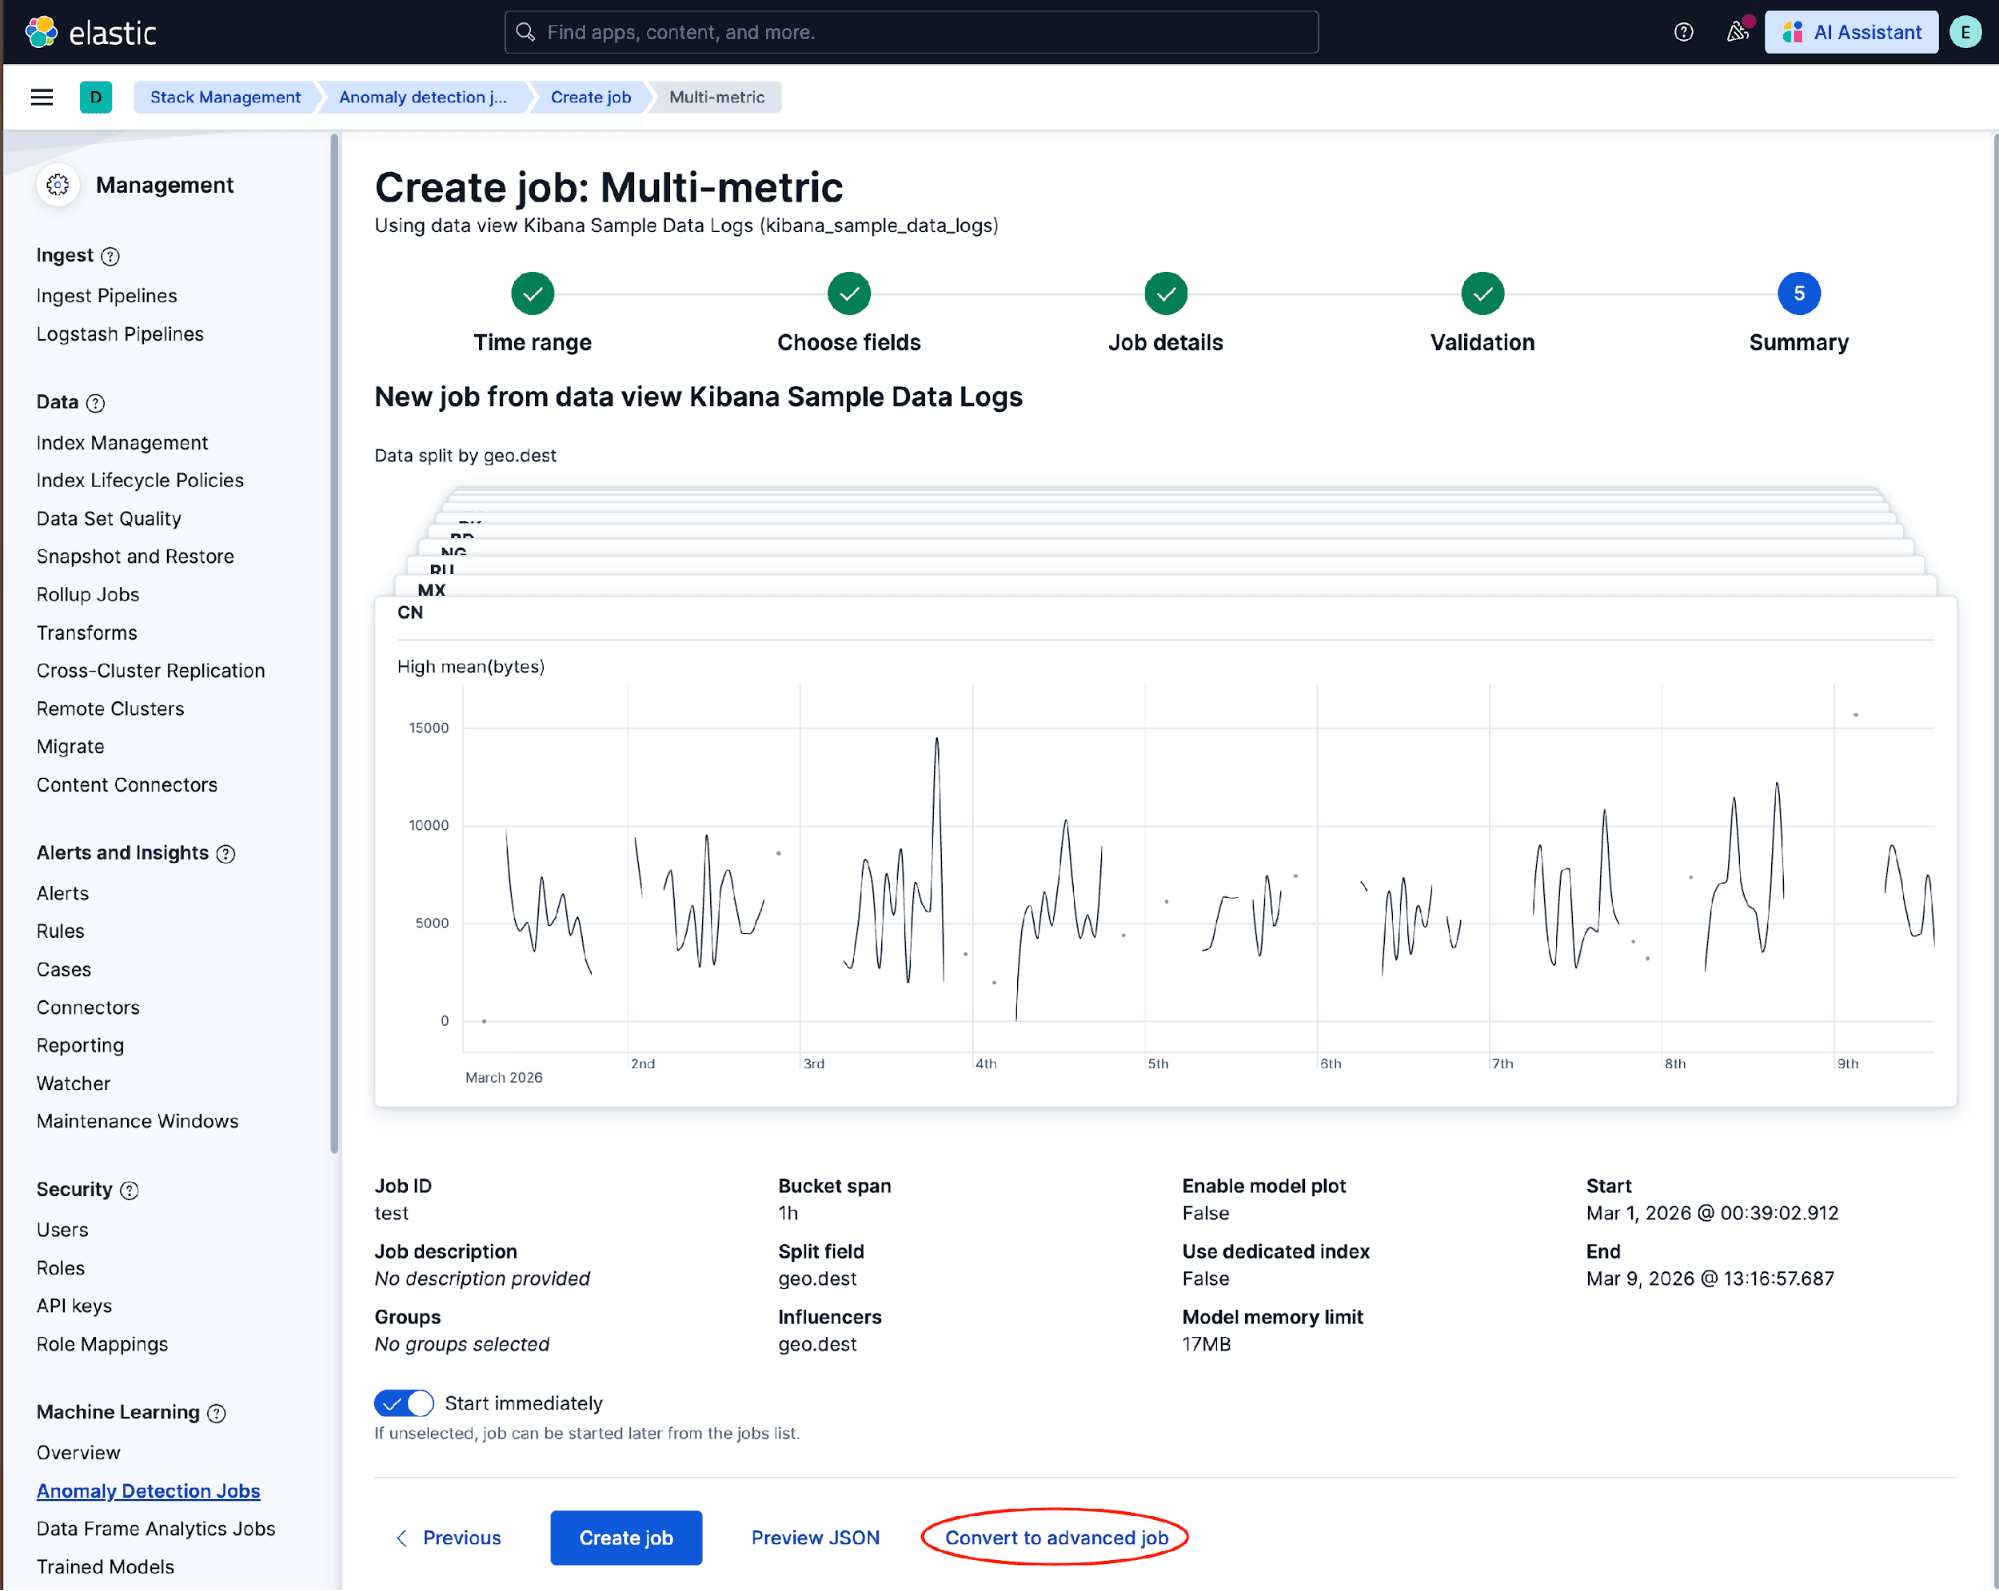Image resolution: width=1999 pixels, height=1591 pixels.
Task: Open the notifications bell
Action: 1737,31
